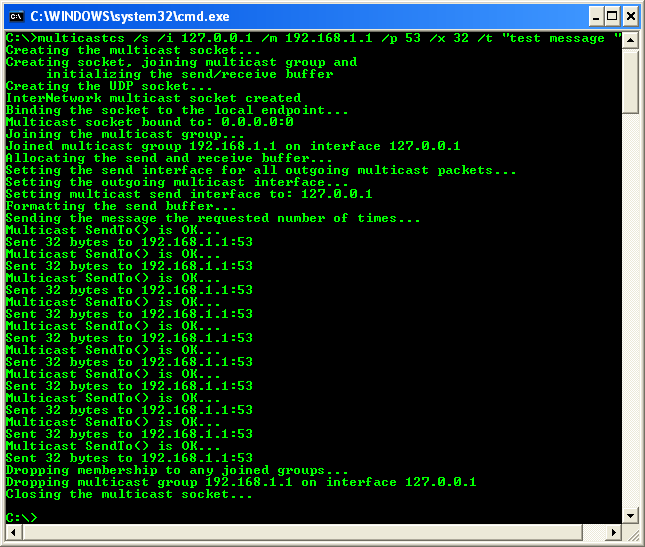Click the final C:\> prompt
This screenshot has width=645, height=547.
click(21, 518)
